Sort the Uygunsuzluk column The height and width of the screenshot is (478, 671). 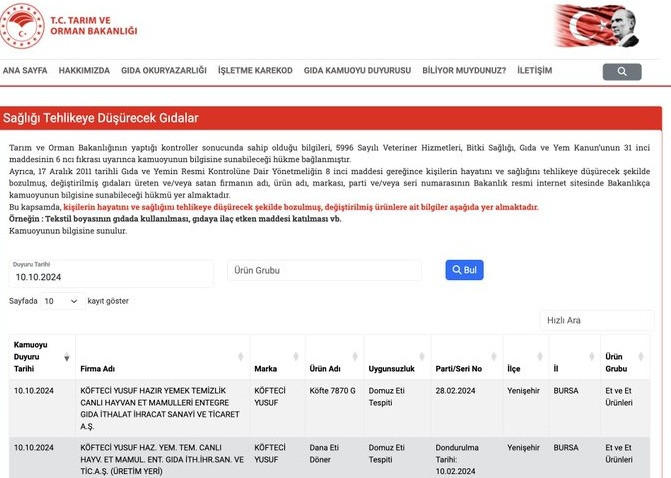(x=422, y=356)
